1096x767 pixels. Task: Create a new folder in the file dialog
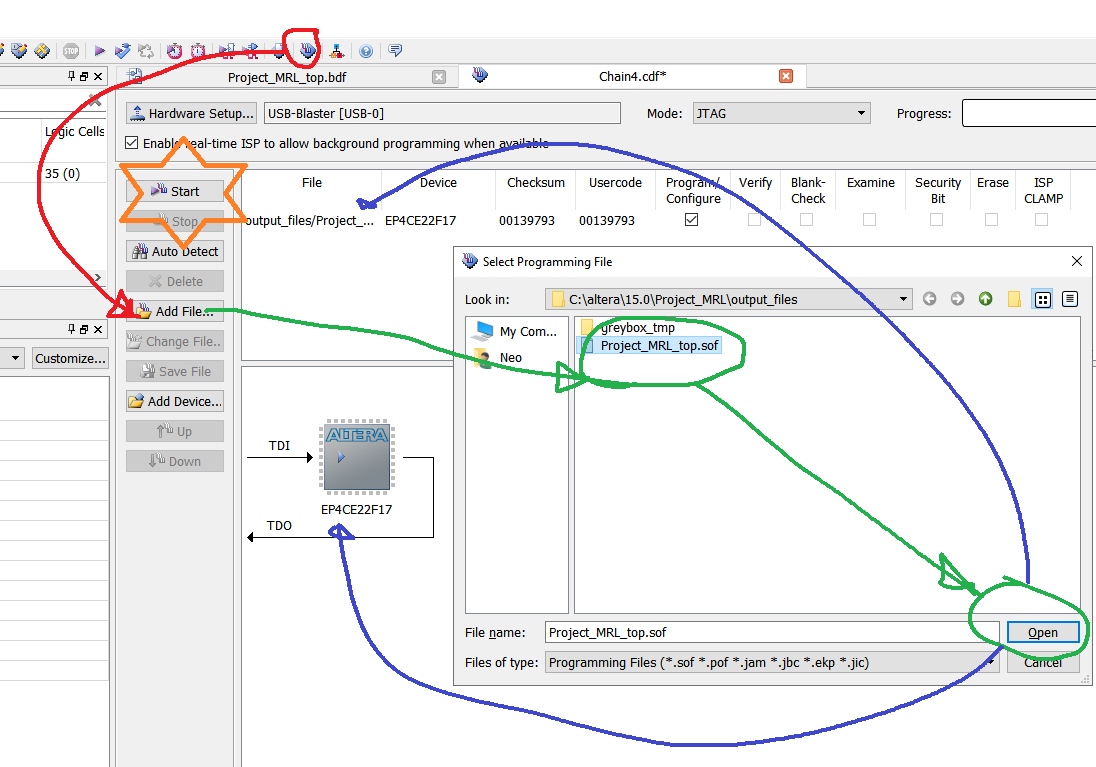[x=1014, y=299]
